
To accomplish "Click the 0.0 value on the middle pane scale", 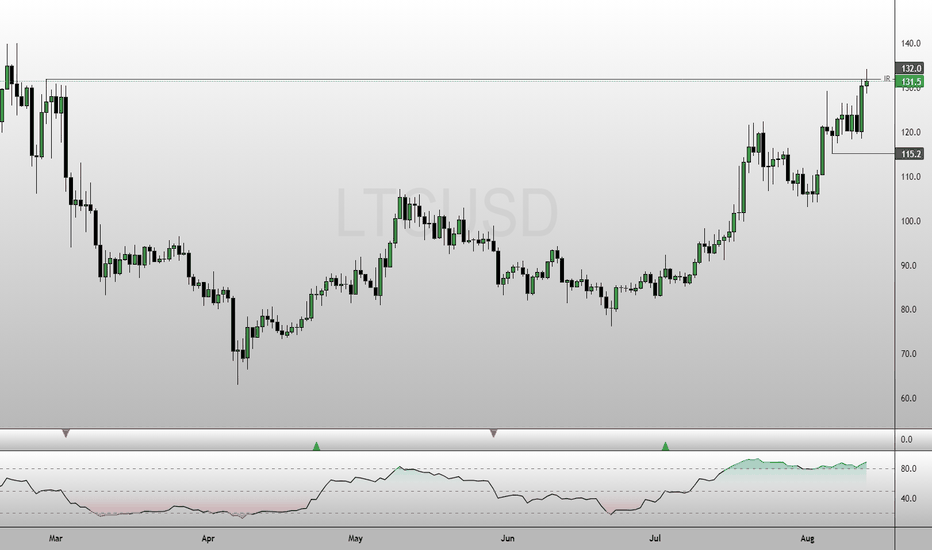I will 906,439.
